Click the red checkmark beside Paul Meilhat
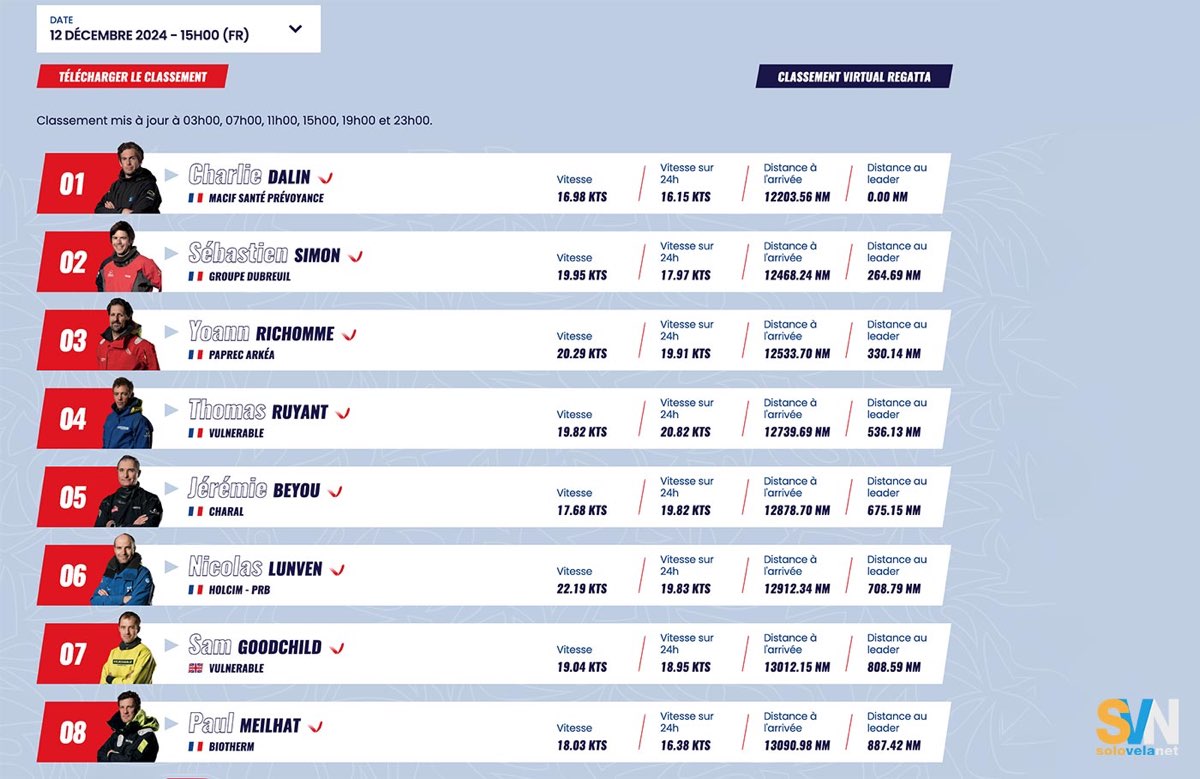The height and width of the screenshot is (779, 1200). (315, 727)
